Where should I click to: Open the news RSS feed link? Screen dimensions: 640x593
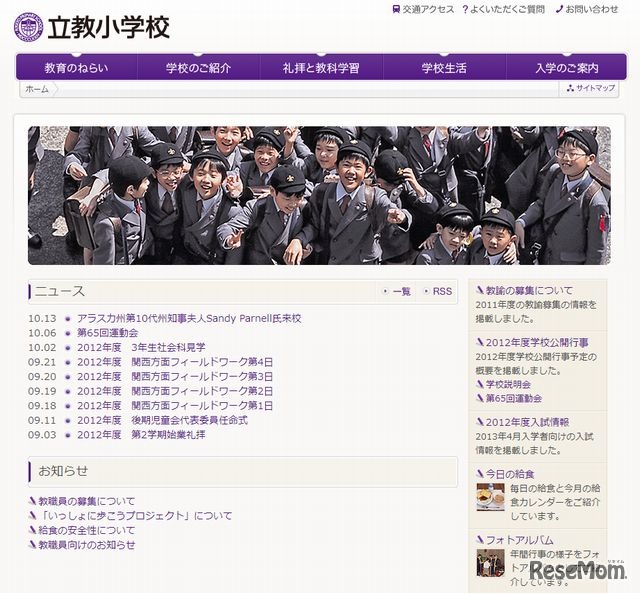(x=442, y=291)
